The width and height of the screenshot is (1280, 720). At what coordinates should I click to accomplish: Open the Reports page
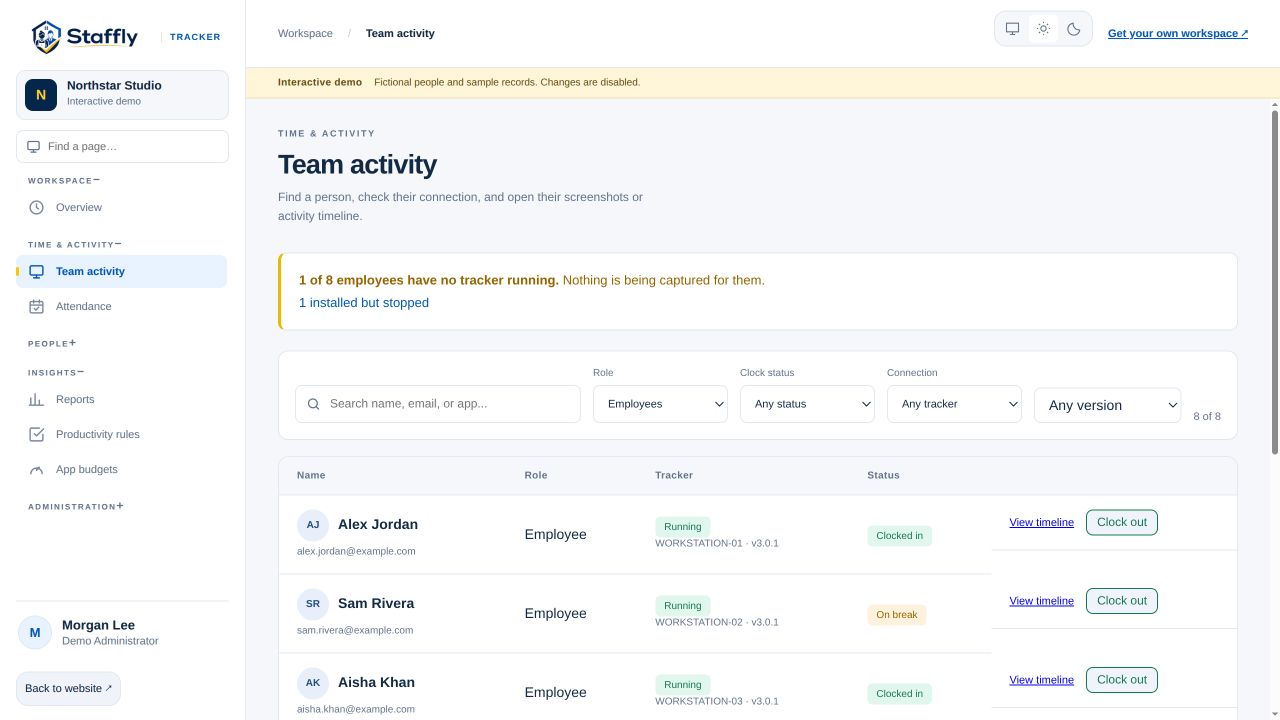(x=121, y=399)
